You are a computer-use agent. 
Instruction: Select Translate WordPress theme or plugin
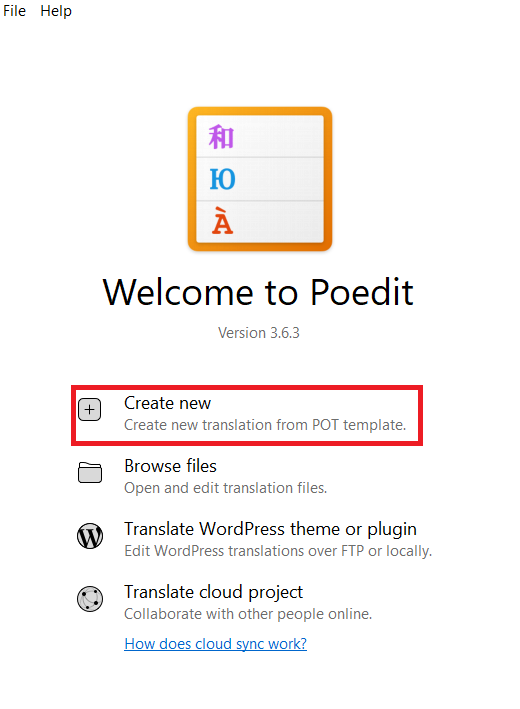click(270, 529)
